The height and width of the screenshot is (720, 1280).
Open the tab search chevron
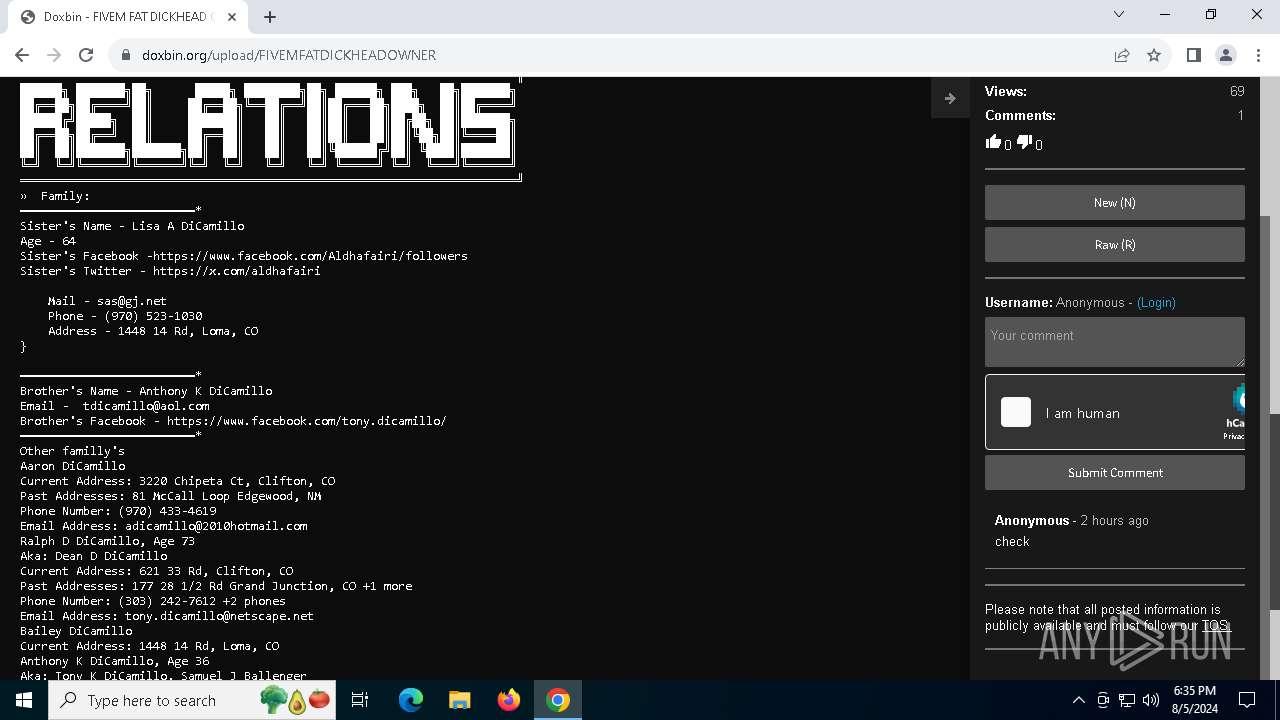tap(1119, 14)
